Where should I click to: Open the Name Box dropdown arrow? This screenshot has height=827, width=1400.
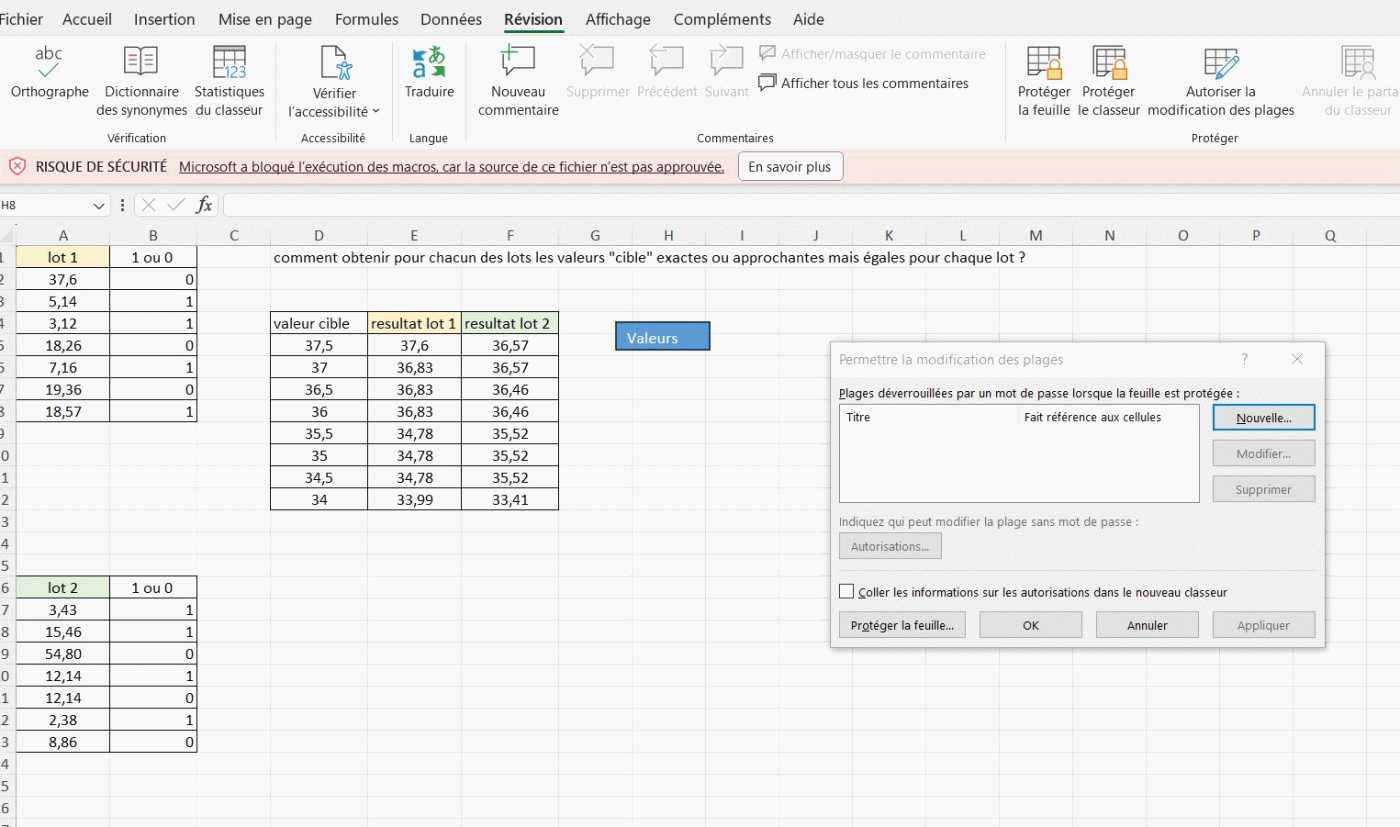99,205
